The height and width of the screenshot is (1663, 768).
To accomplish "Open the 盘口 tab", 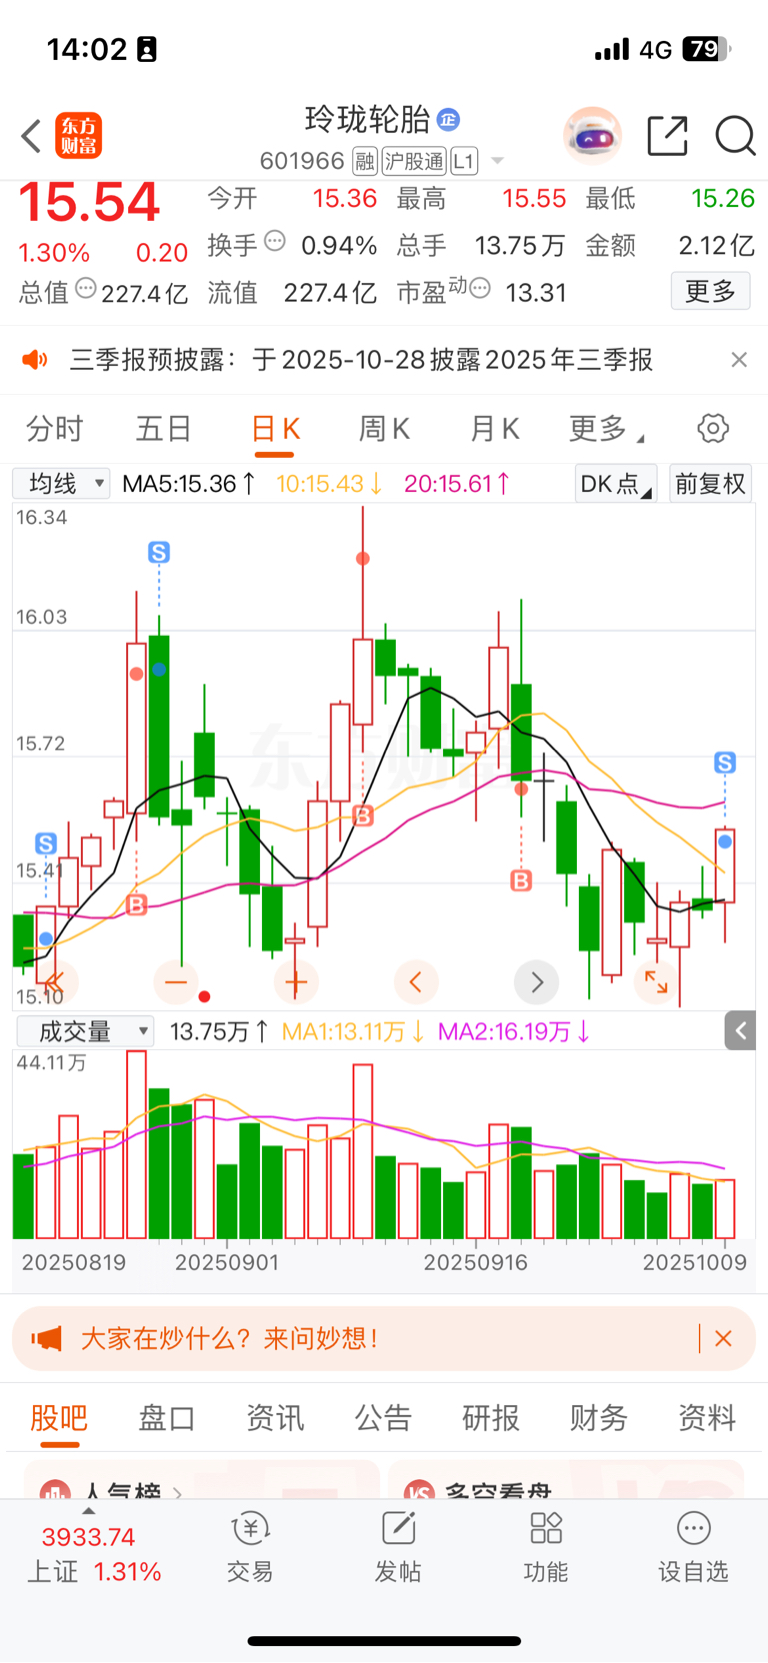I will point(167,1418).
